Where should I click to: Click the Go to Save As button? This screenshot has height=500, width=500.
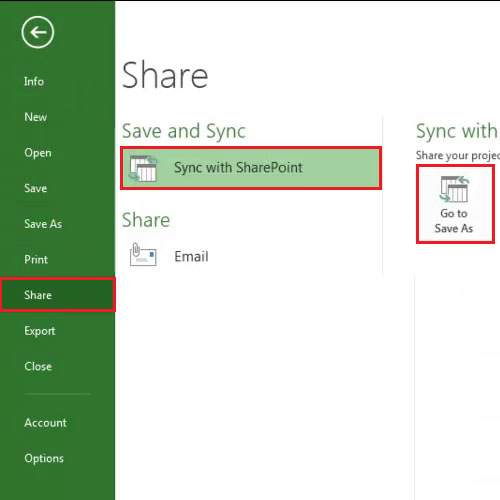[x=455, y=204]
